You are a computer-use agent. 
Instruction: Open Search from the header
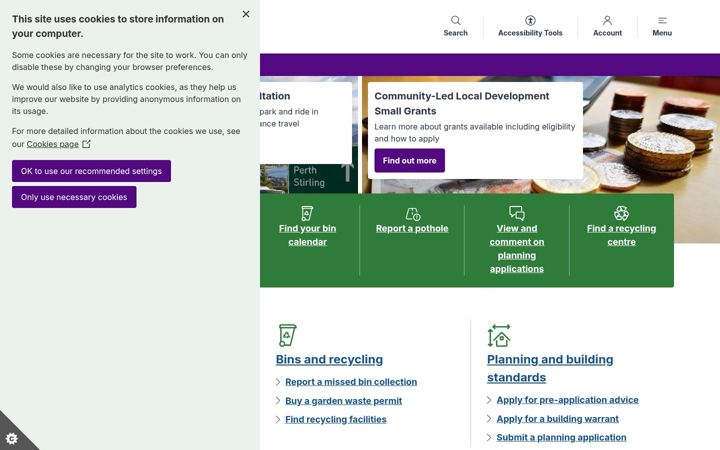click(x=456, y=26)
